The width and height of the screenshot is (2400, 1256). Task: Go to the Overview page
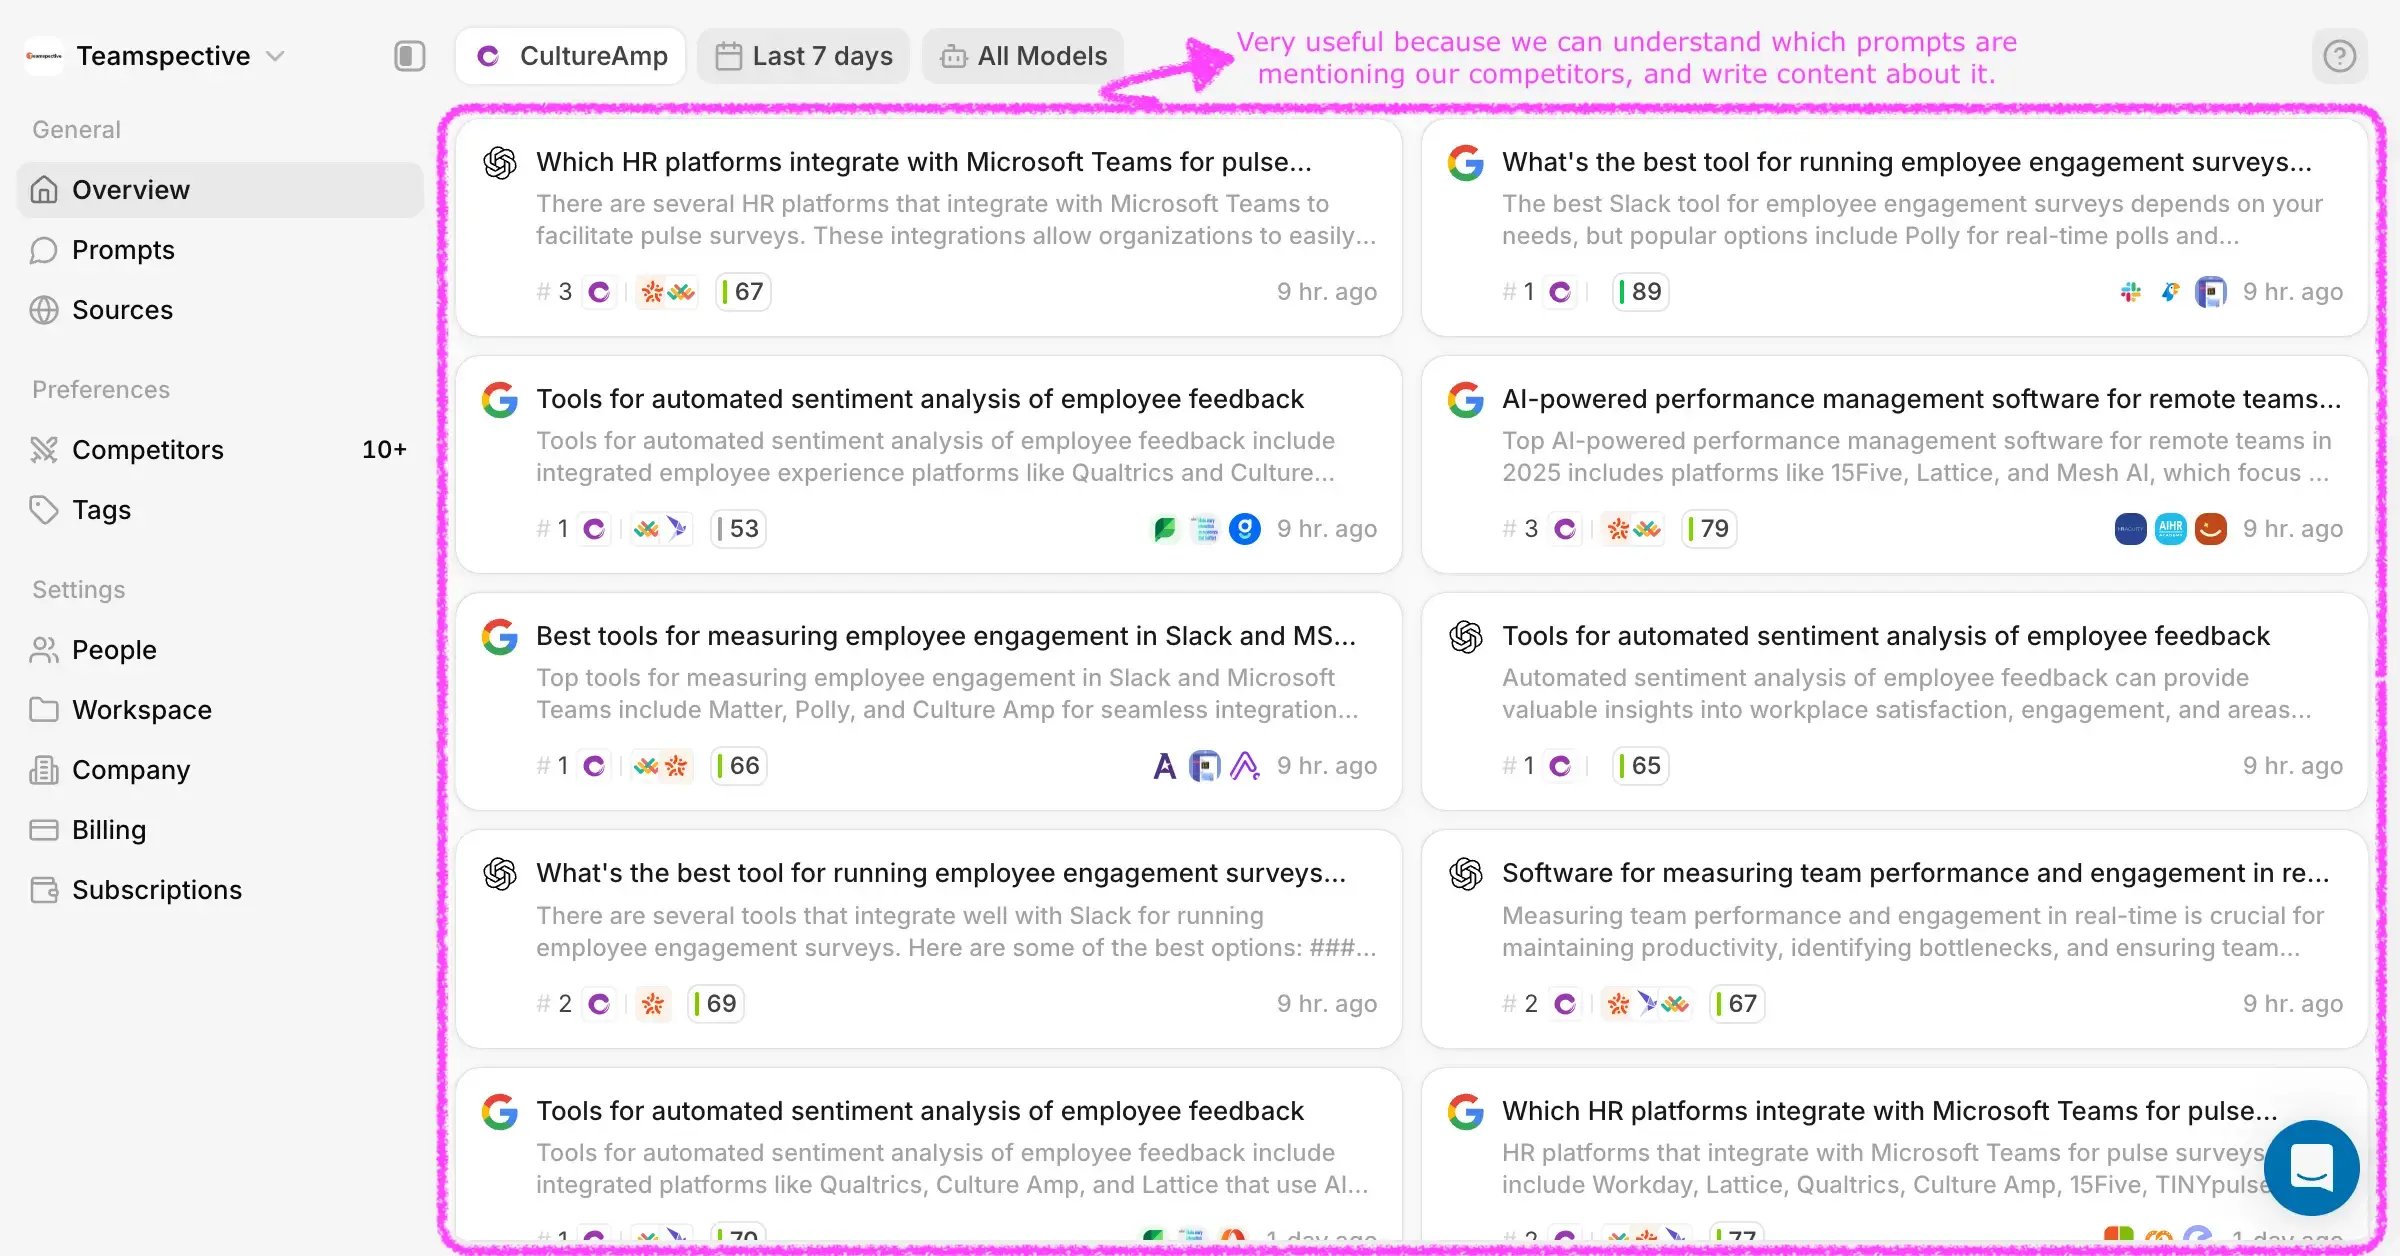pos(130,190)
